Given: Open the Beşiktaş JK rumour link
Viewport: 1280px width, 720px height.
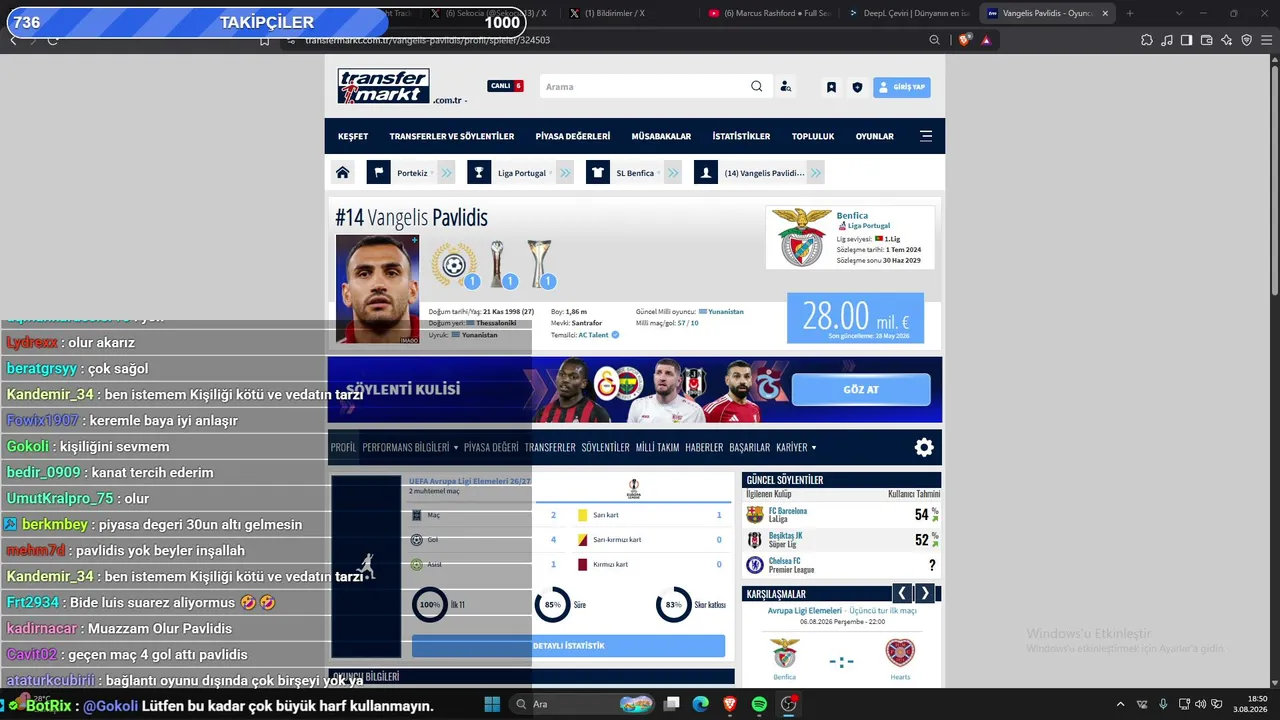Looking at the screenshot, I should (785, 536).
